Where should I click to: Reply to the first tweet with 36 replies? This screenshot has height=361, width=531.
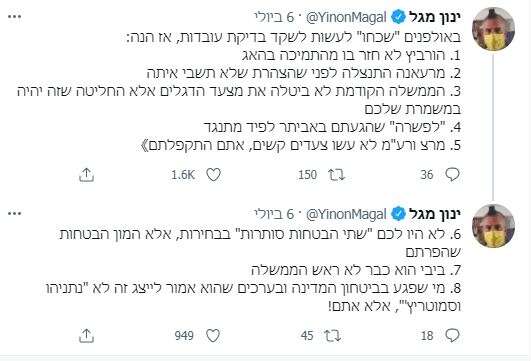pyautogui.click(x=452, y=175)
